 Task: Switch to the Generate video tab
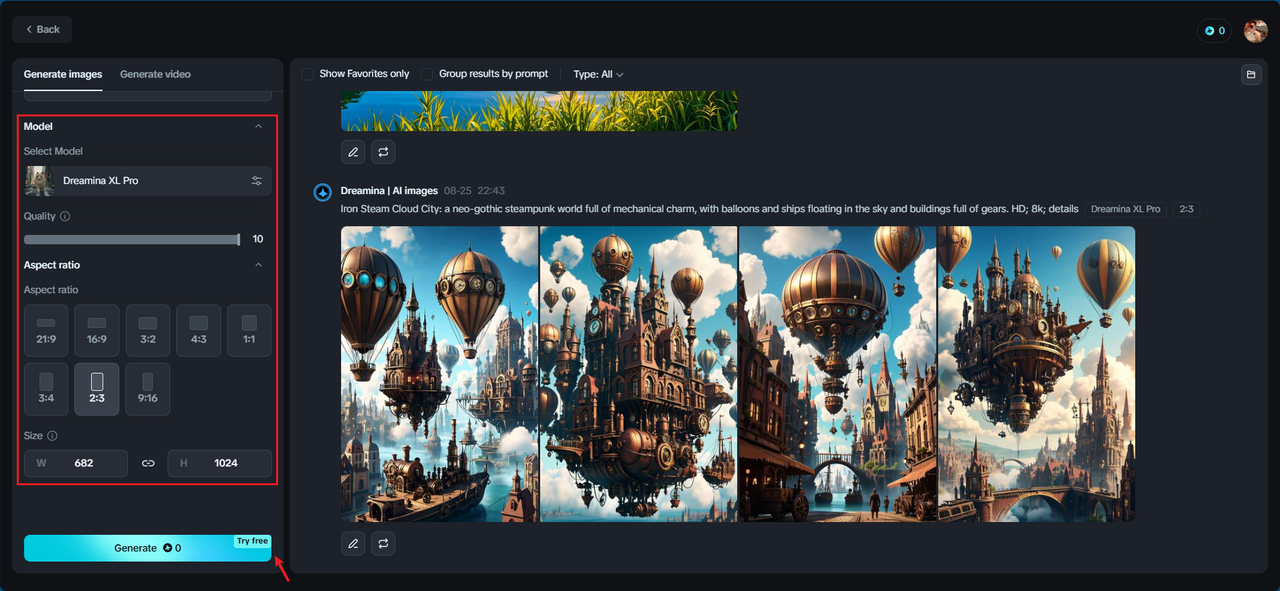pyautogui.click(x=155, y=74)
